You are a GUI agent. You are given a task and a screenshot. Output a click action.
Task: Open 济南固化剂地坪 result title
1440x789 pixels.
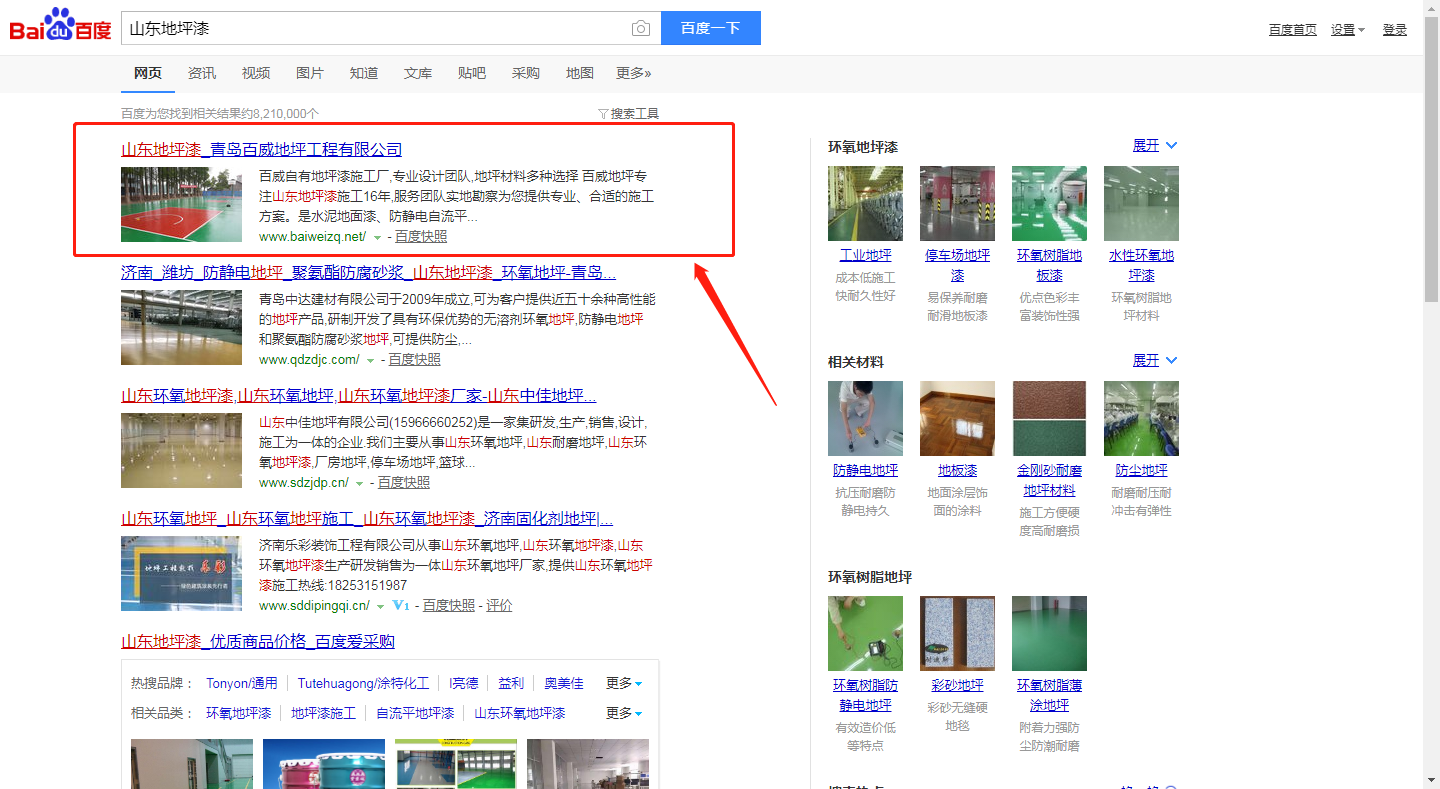pyautogui.click(x=367, y=519)
